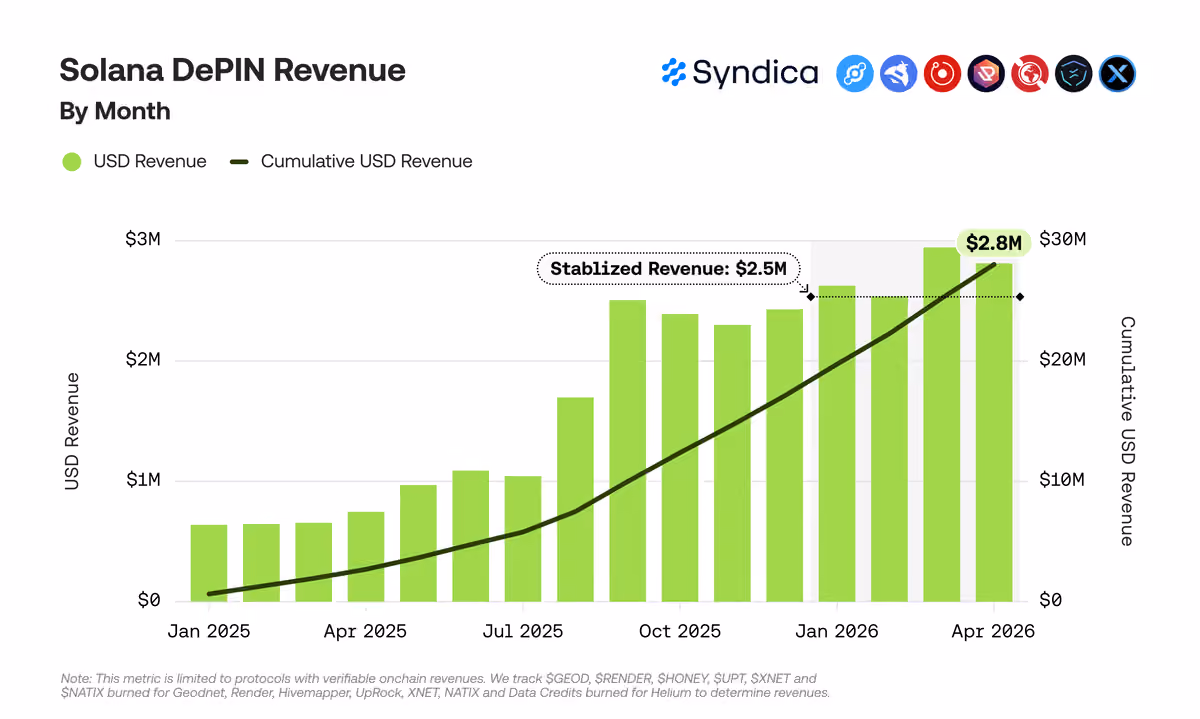The width and height of the screenshot is (1200, 719).
Task: Click the red globe Geodnet icon
Action: coord(1030,74)
